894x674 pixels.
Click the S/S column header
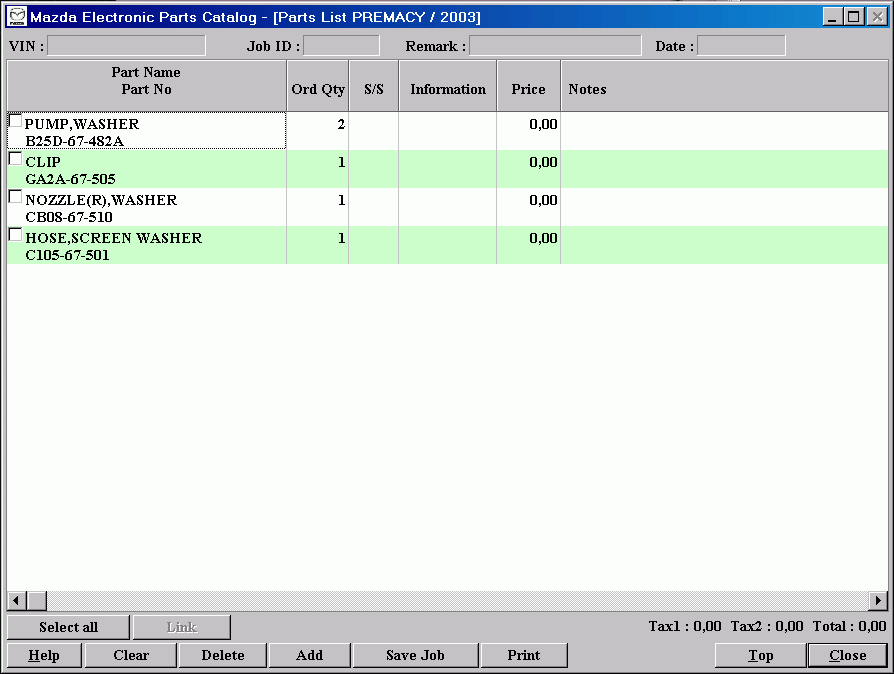point(373,86)
